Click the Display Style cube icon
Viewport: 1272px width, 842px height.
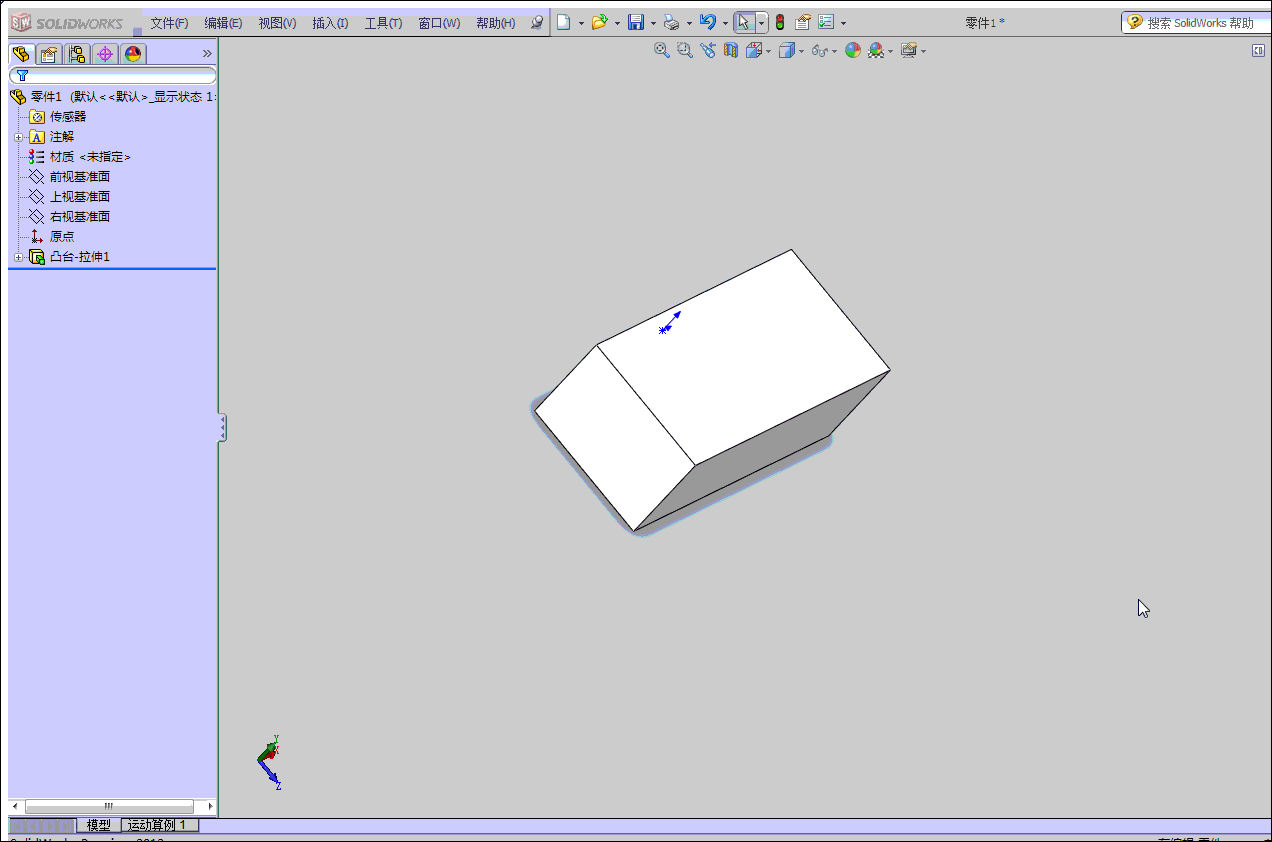coord(787,50)
